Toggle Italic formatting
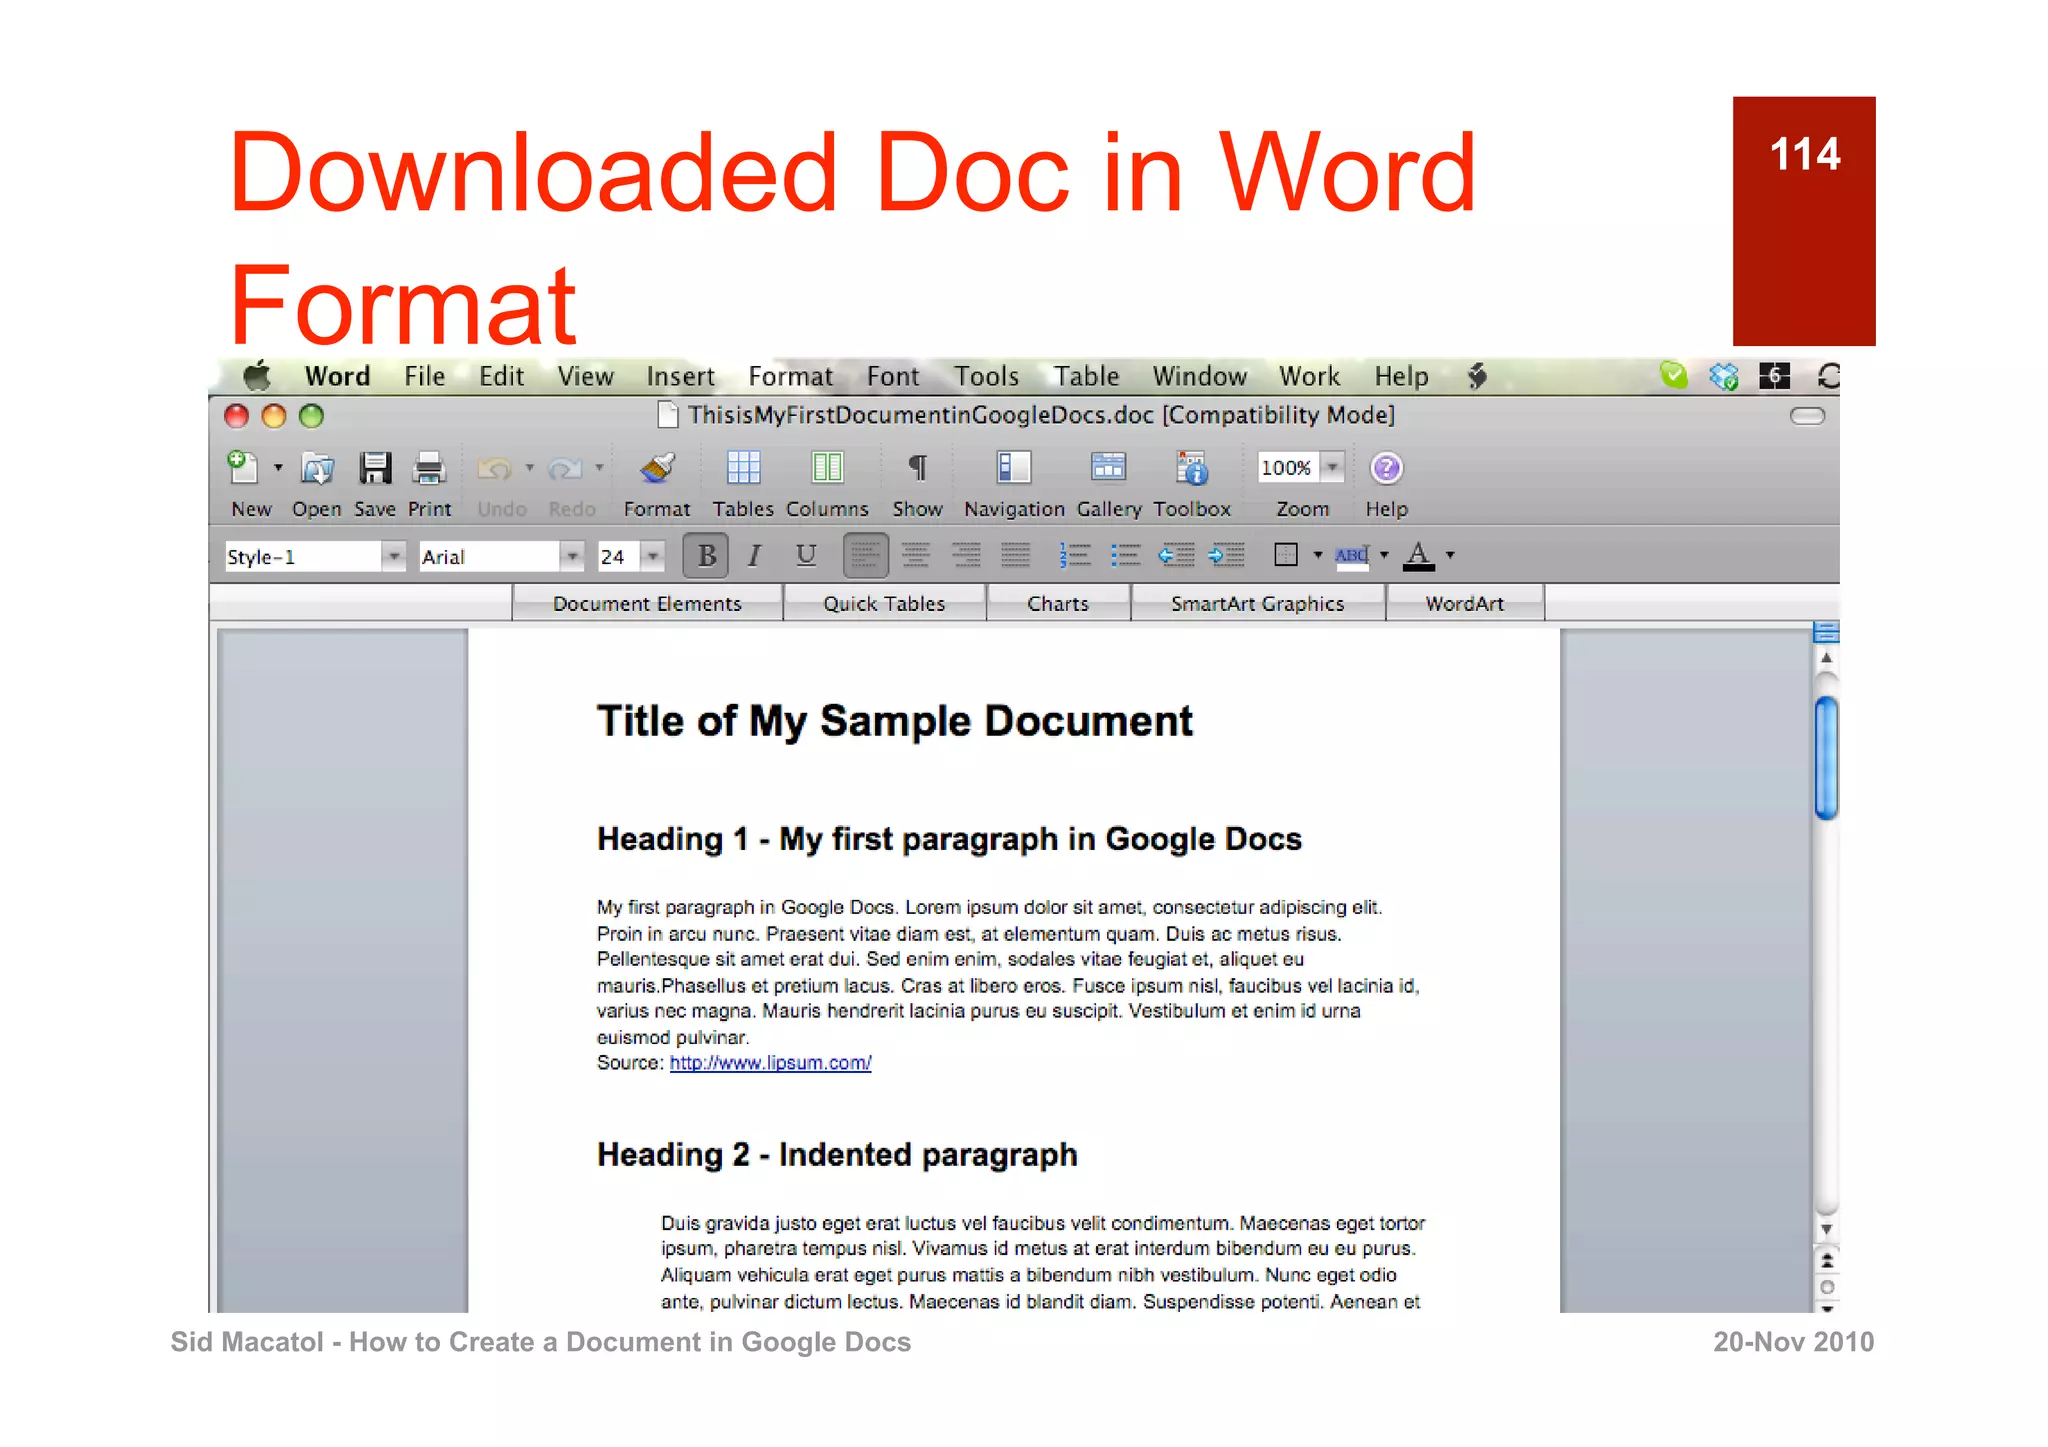The height and width of the screenshot is (1447, 2048). click(x=755, y=555)
